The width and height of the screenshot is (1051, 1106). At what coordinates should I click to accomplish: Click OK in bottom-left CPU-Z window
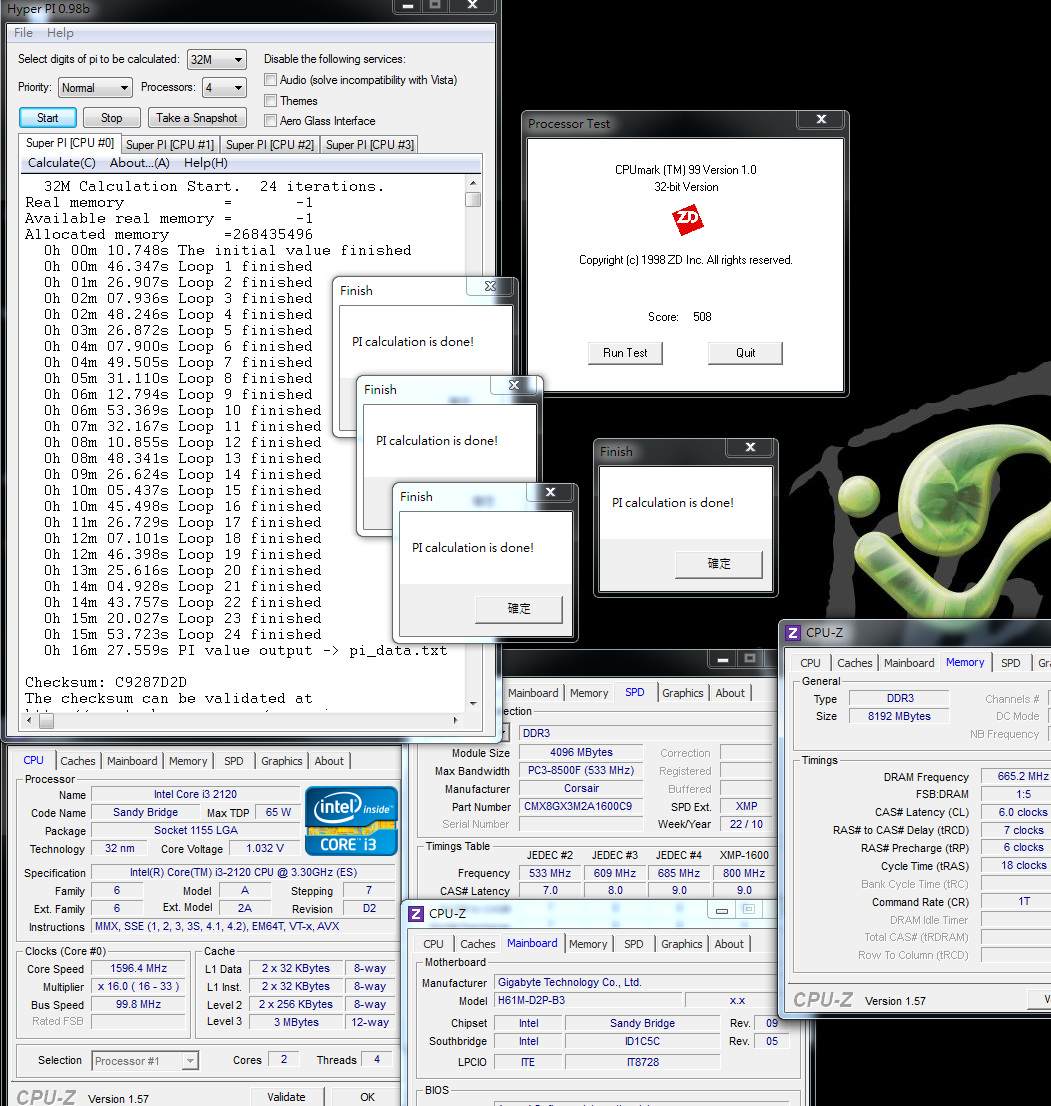click(x=367, y=1097)
